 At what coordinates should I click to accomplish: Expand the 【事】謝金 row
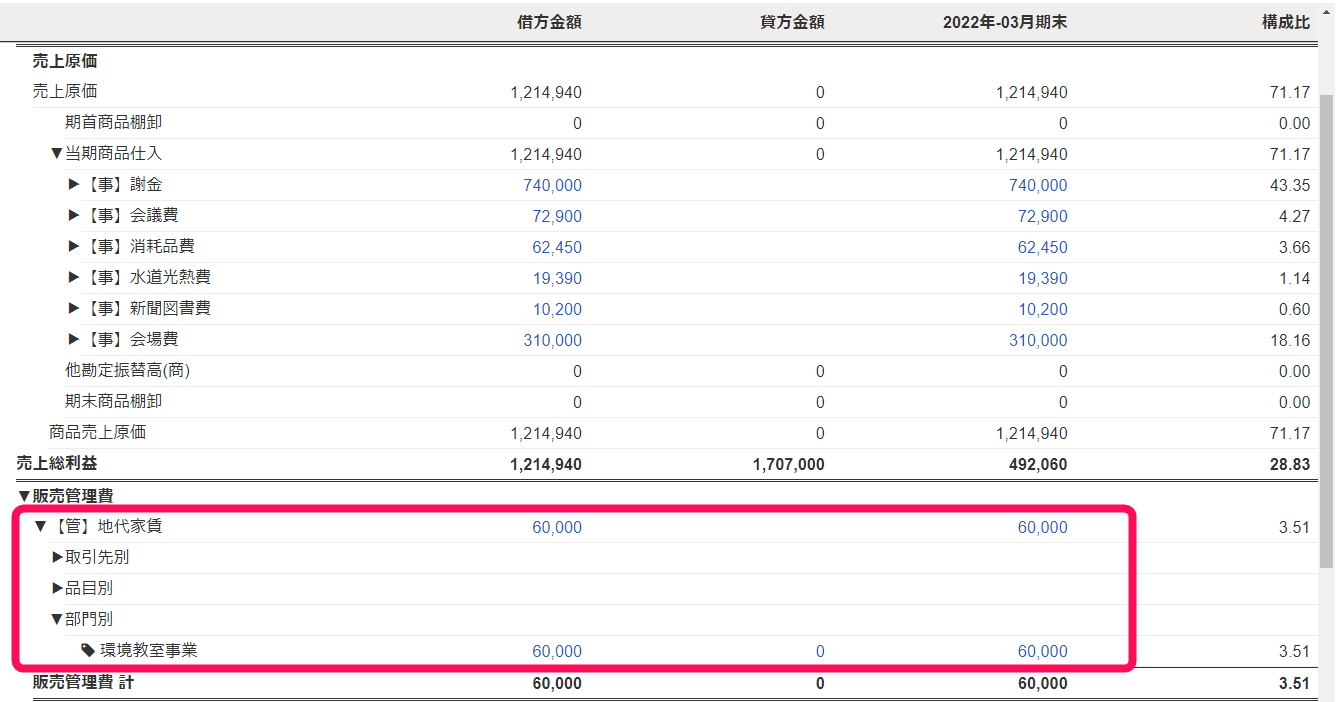point(74,185)
